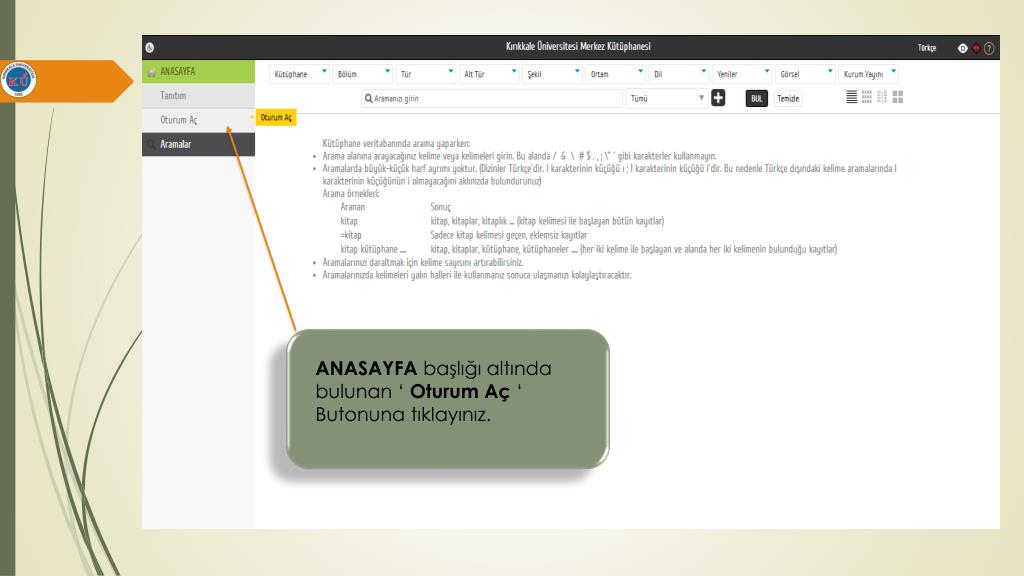Open the Tanıtım menu item

coord(199,95)
